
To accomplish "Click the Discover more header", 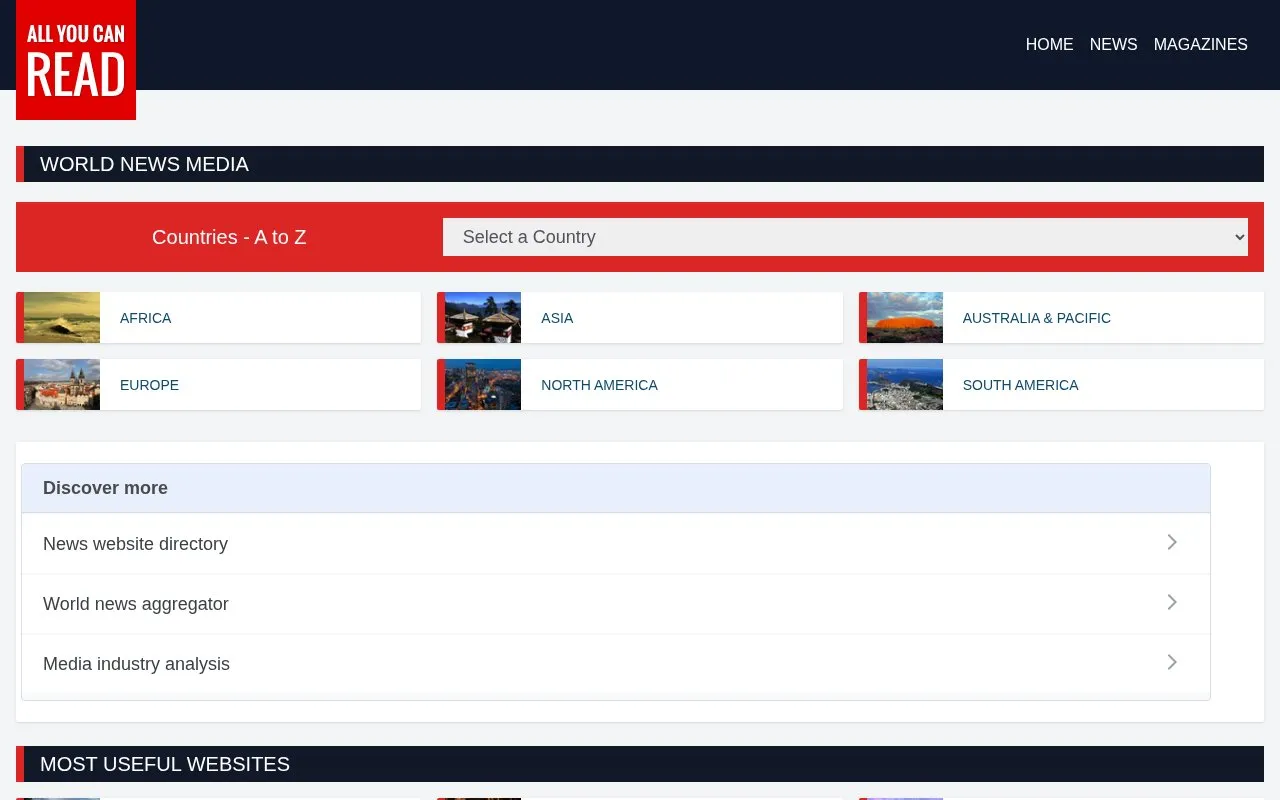I will (616, 488).
